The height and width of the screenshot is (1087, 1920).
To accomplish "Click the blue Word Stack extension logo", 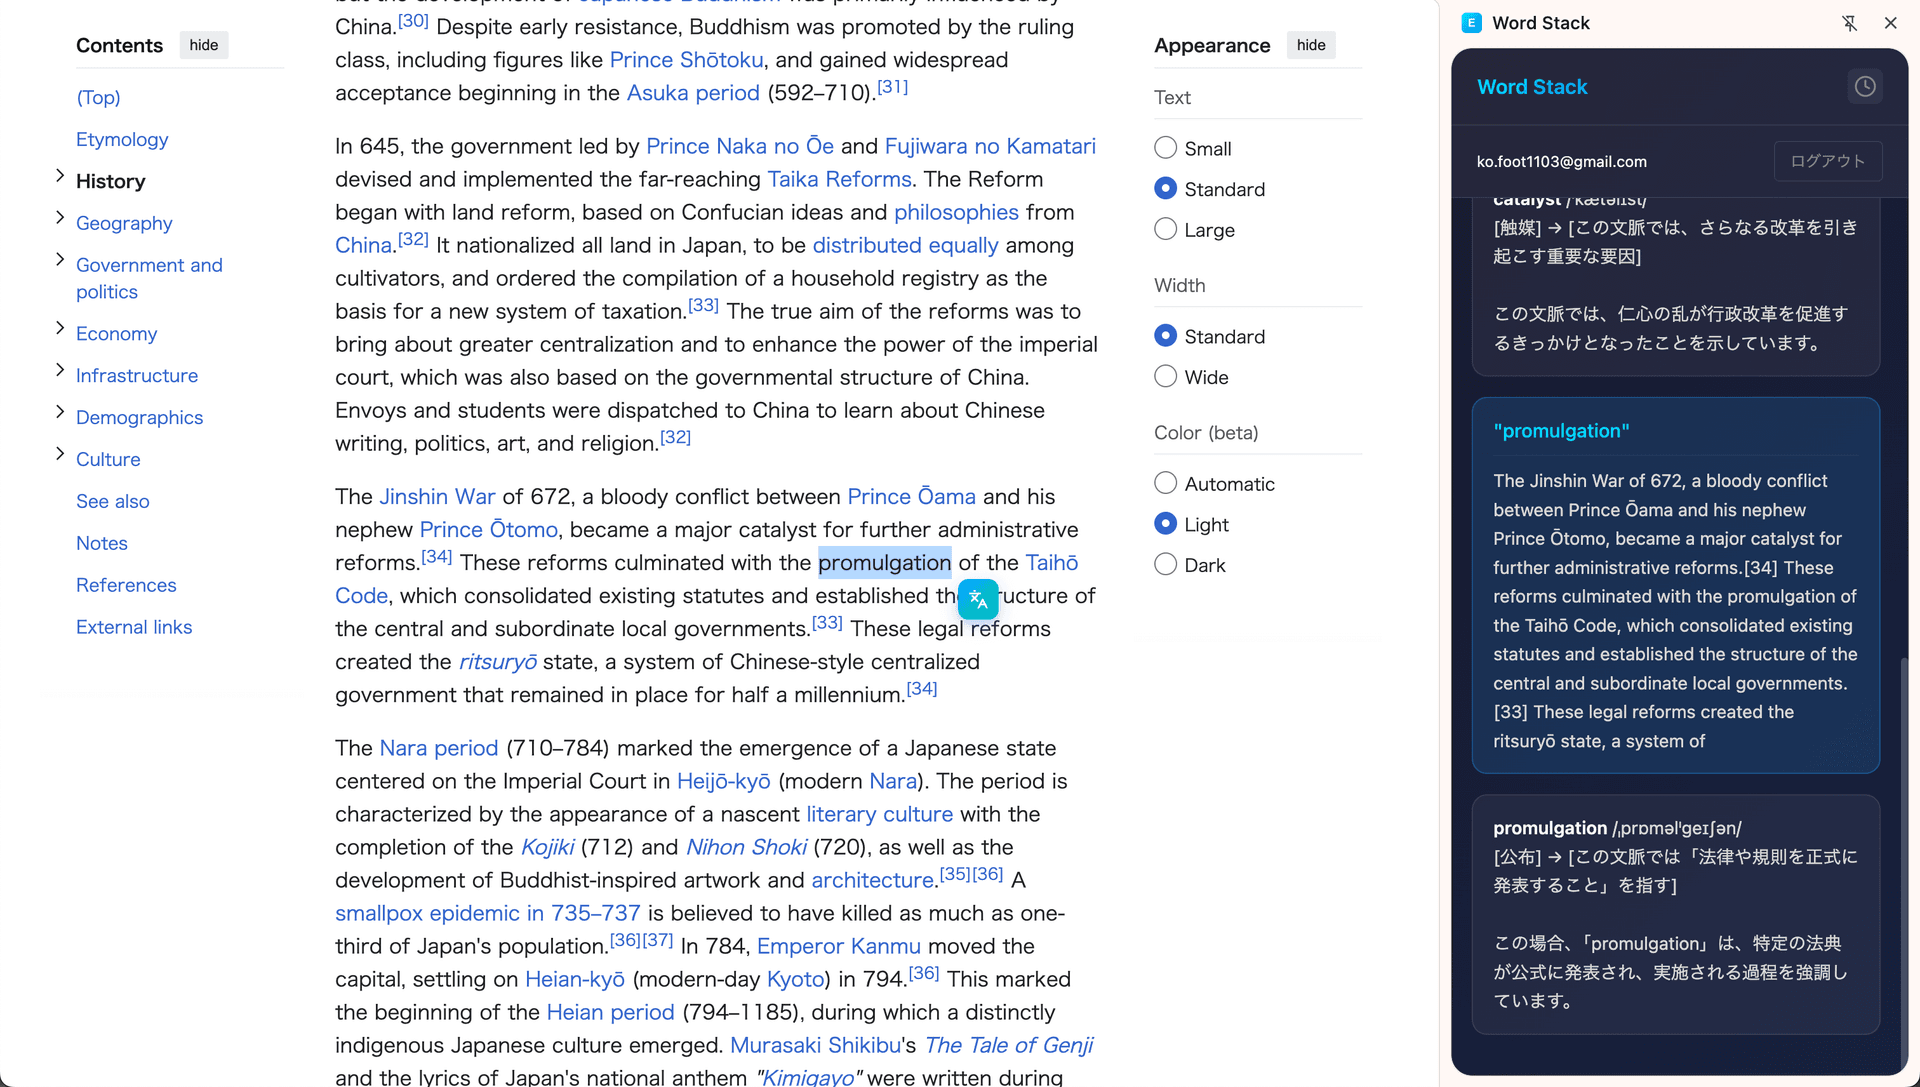I will point(1471,22).
